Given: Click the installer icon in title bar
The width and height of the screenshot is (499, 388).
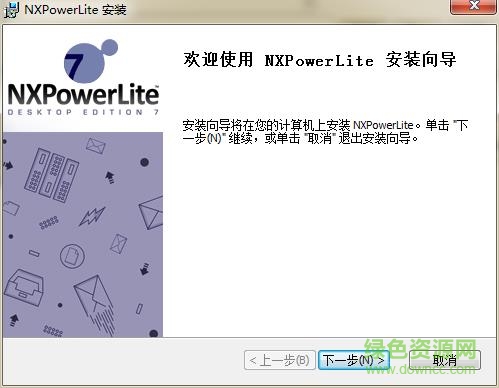Looking at the screenshot, I should point(11,10).
